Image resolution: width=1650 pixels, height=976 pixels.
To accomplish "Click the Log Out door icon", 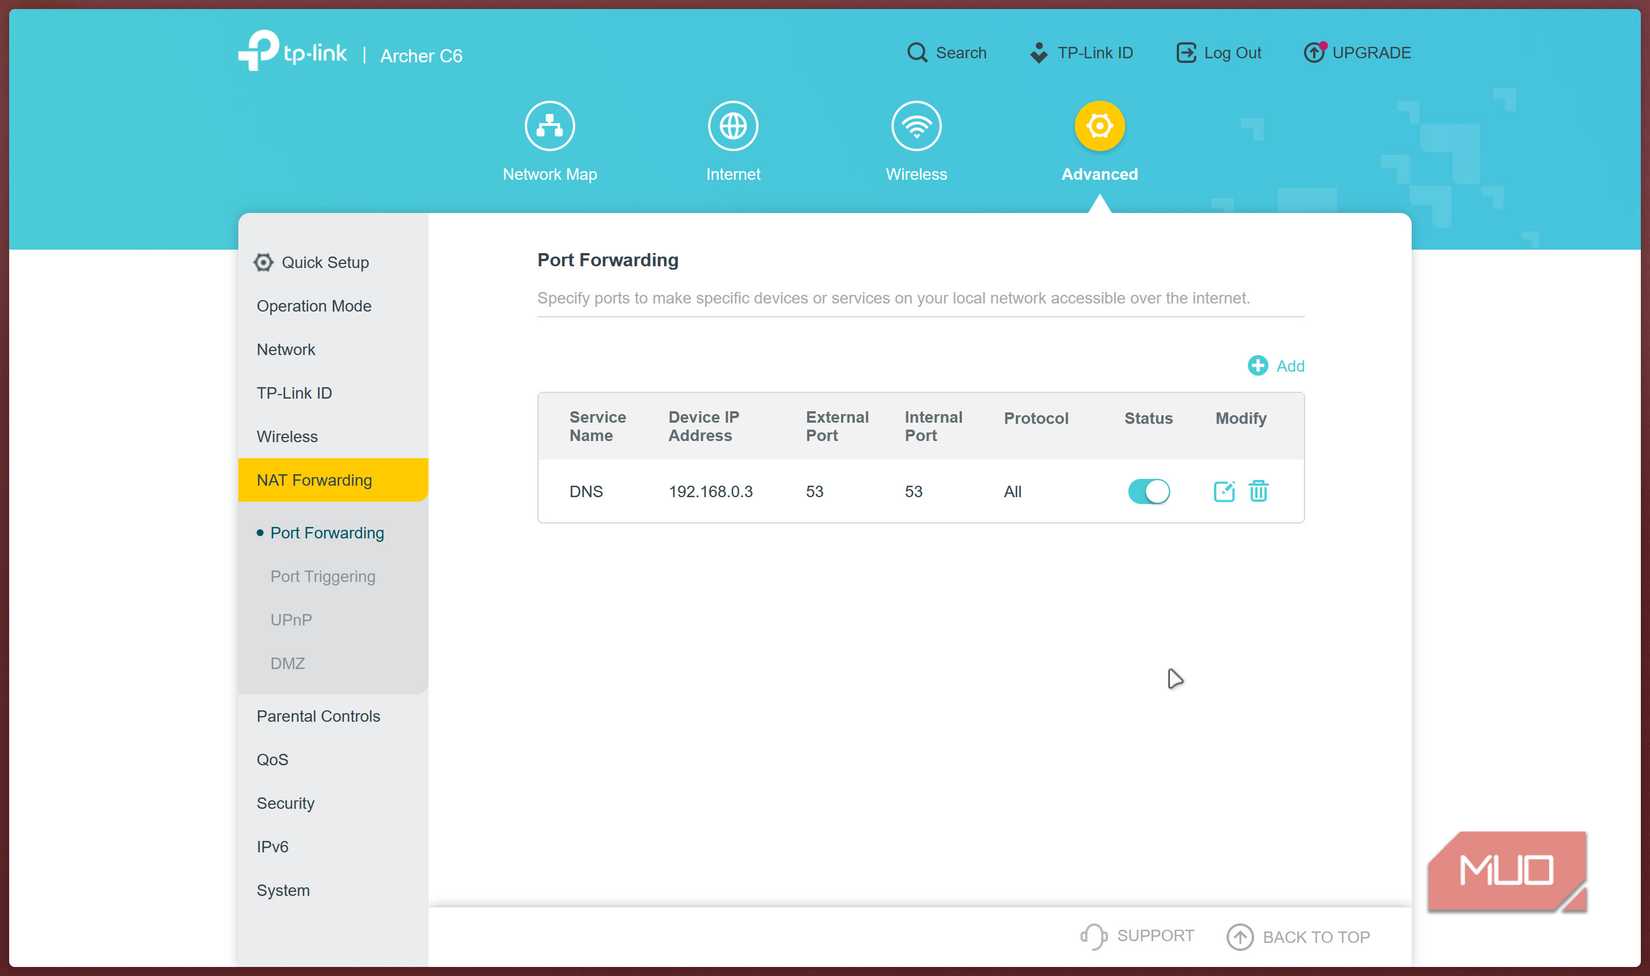I will coord(1186,53).
